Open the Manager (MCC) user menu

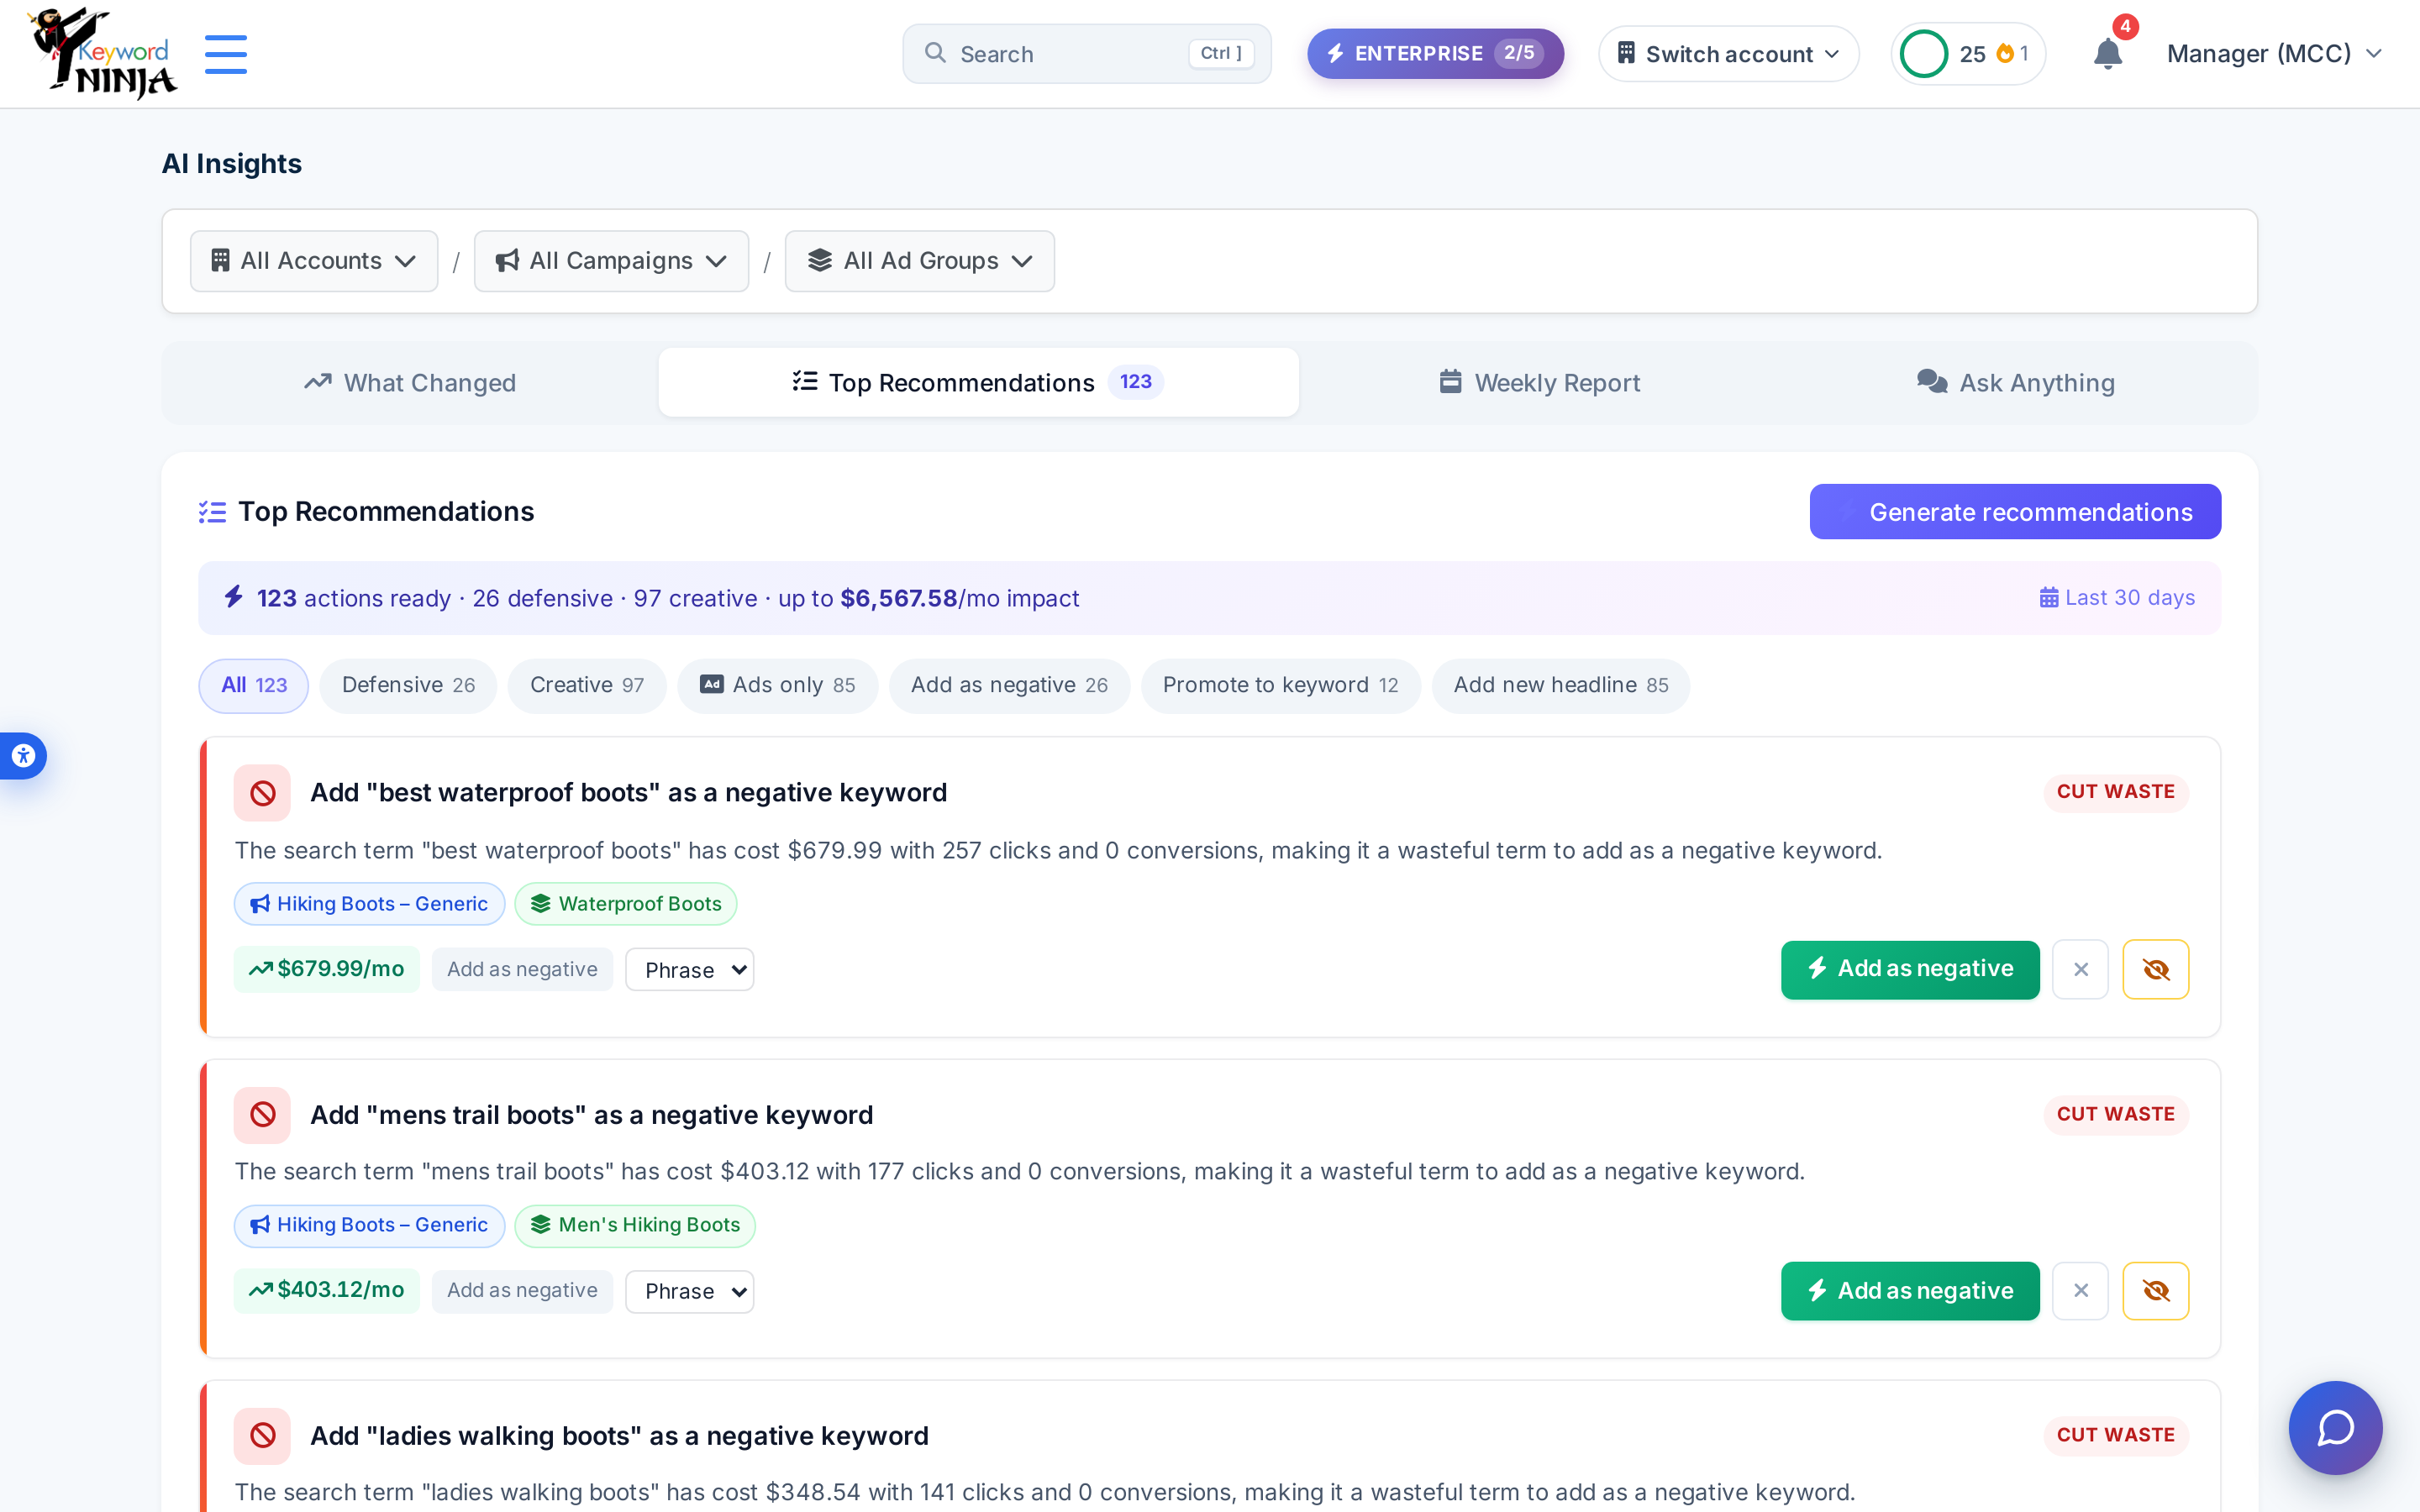[2274, 54]
